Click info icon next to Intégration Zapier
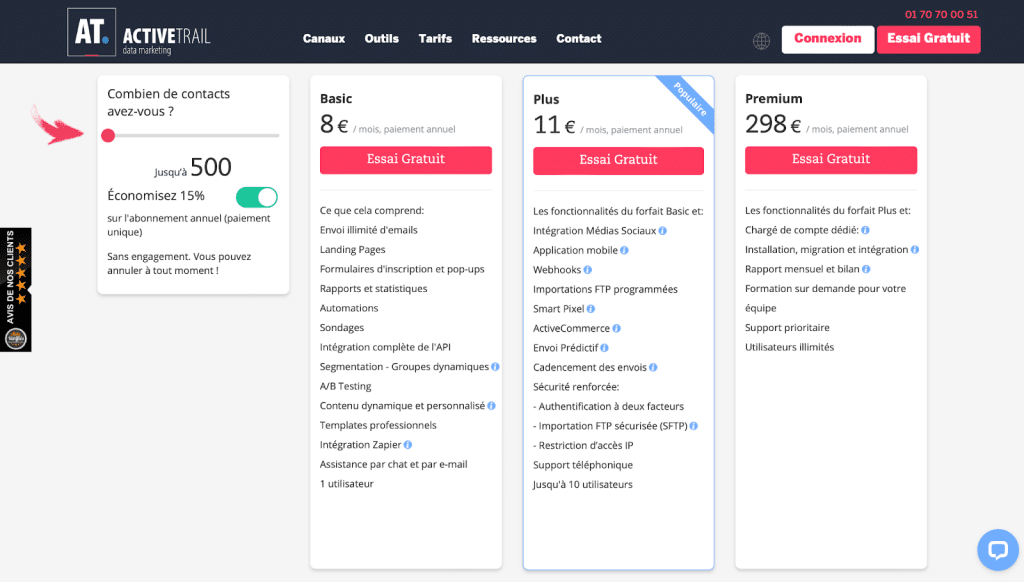 point(408,445)
